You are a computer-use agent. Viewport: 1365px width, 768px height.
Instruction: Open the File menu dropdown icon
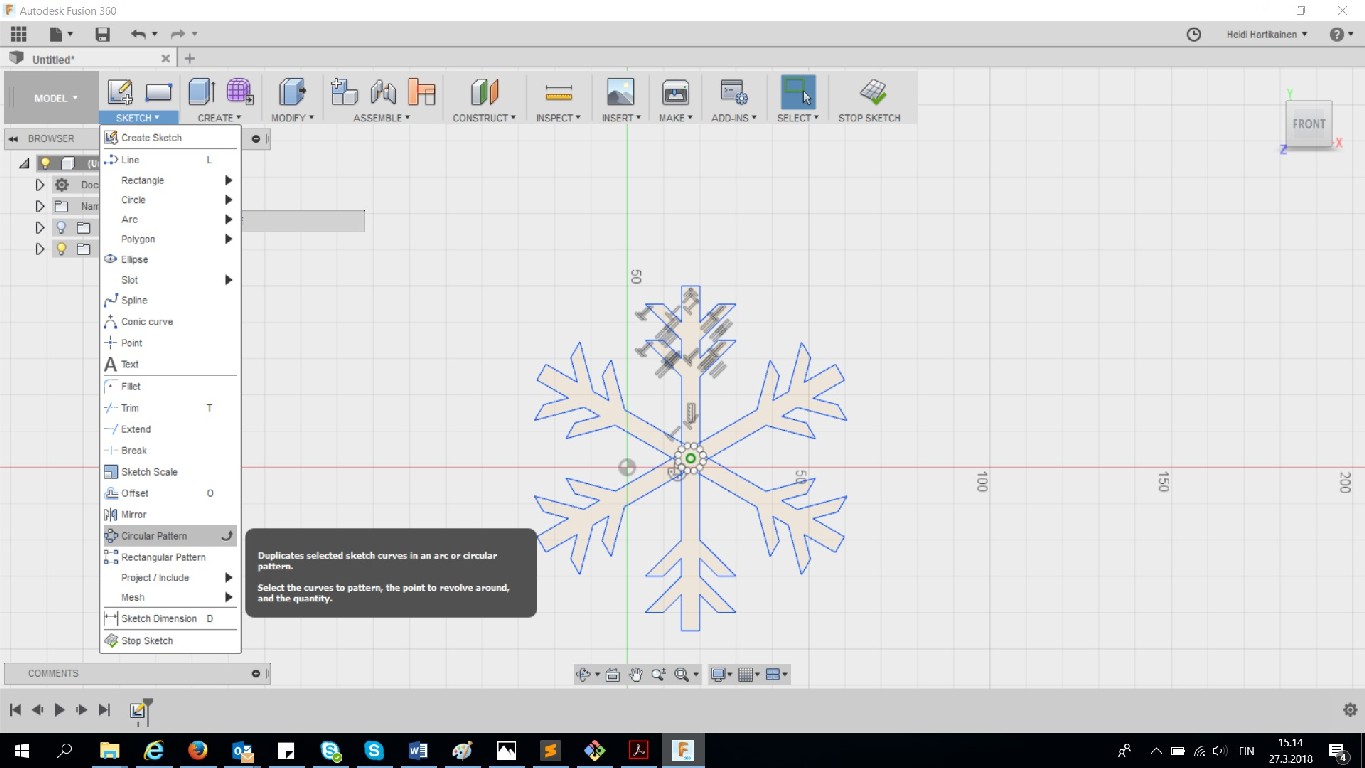pyautogui.click(x=61, y=34)
